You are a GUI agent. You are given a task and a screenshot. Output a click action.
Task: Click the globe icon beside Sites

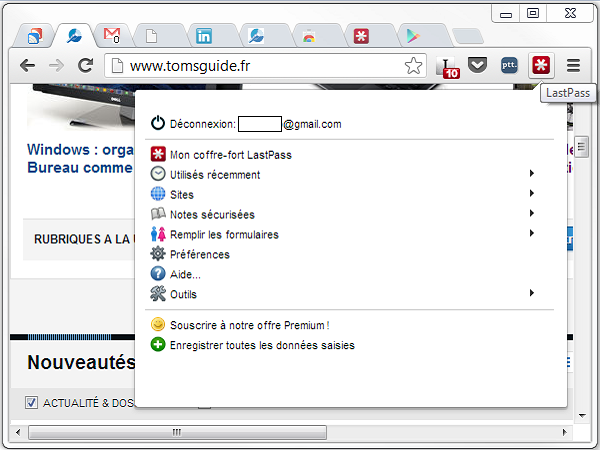coord(158,194)
